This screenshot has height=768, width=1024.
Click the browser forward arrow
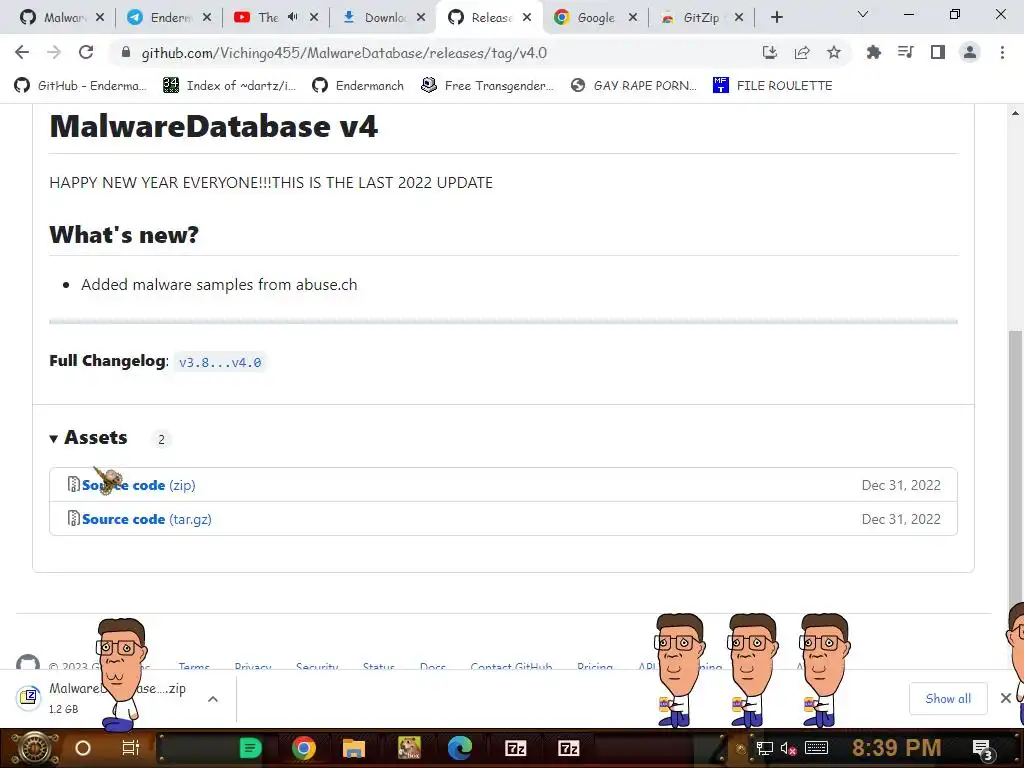54,52
